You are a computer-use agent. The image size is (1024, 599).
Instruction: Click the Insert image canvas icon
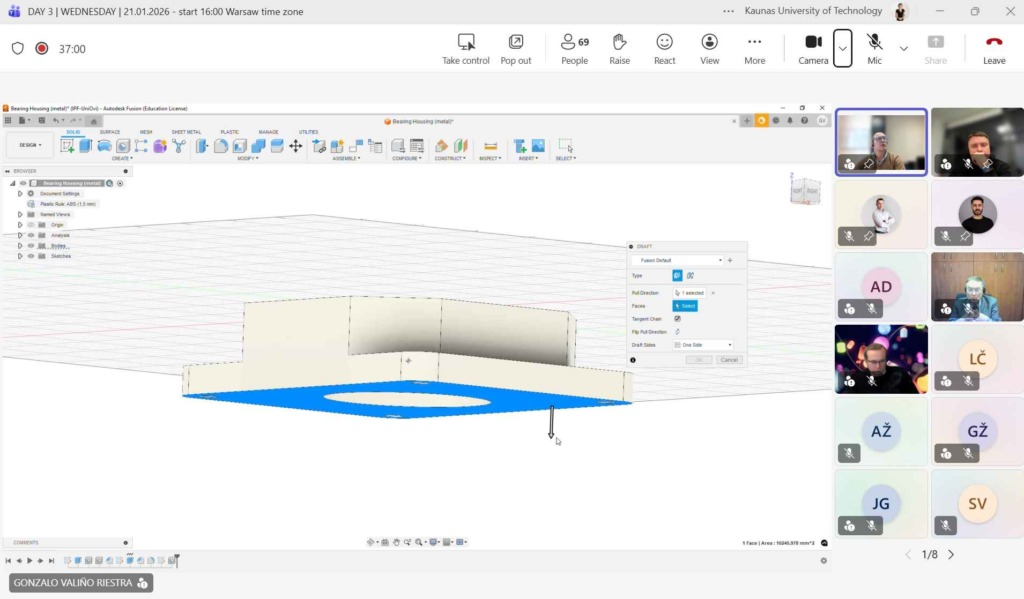[x=538, y=146]
